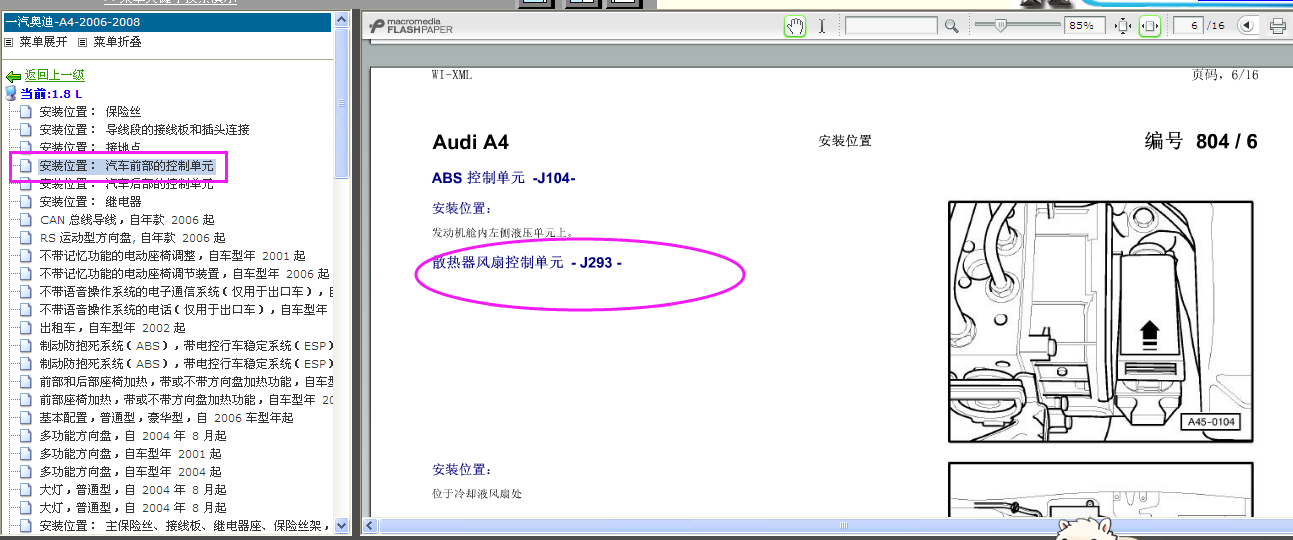Click the icon beside 当前:1.8 L
The image size is (1293, 540).
point(11,93)
